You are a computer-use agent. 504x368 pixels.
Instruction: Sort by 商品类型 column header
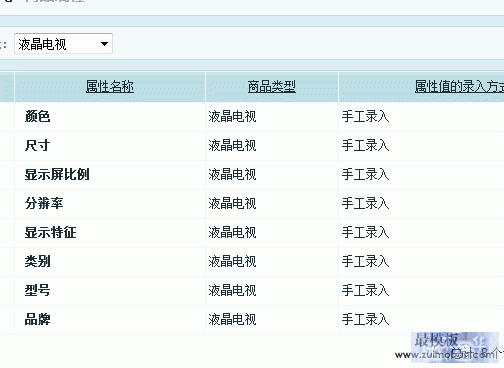click(x=272, y=87)
